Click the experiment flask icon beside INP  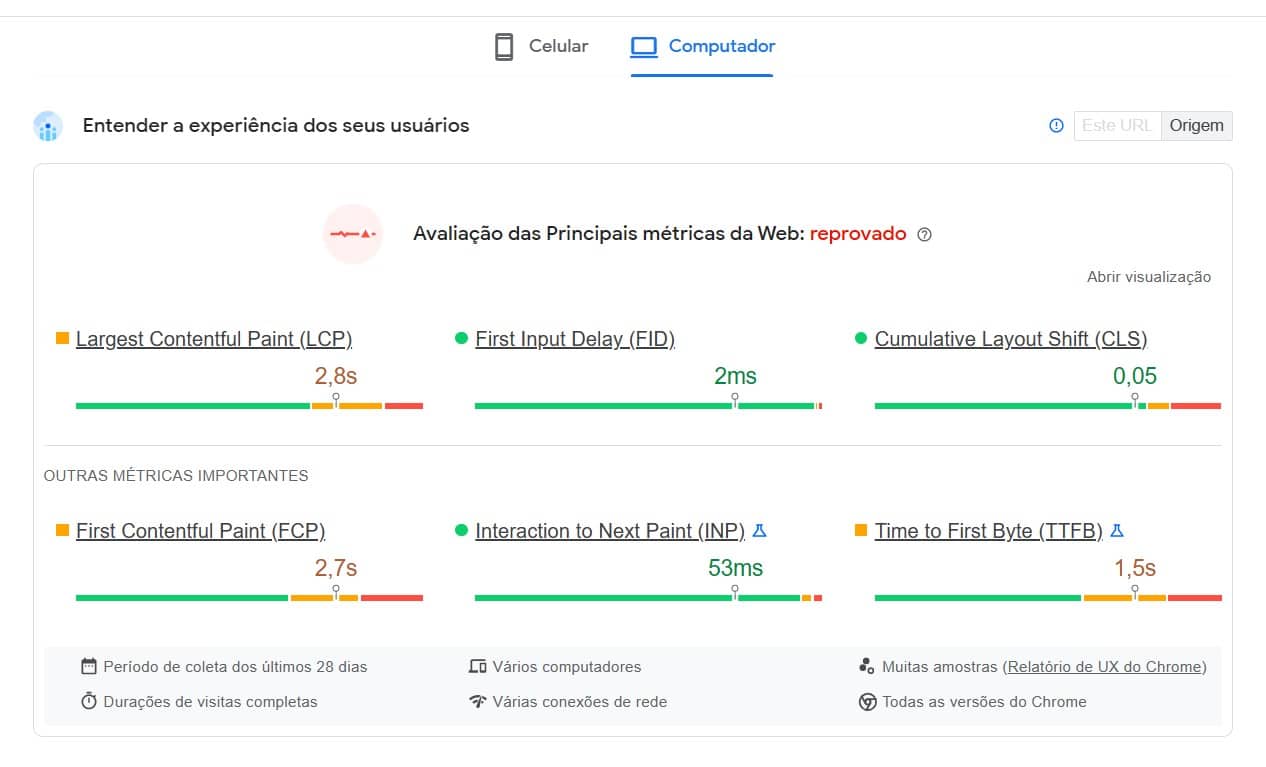pos(759,531)
